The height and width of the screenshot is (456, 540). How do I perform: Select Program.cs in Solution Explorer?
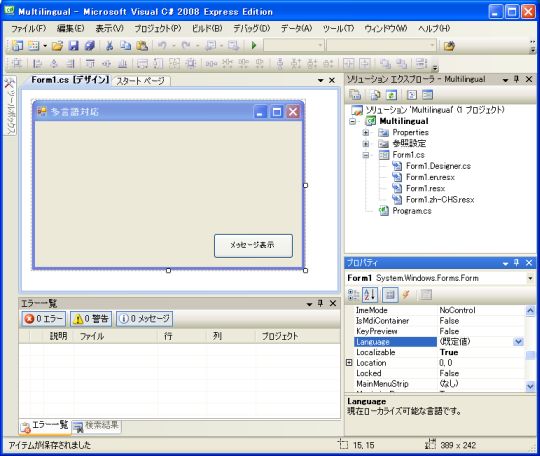[412, 211]
